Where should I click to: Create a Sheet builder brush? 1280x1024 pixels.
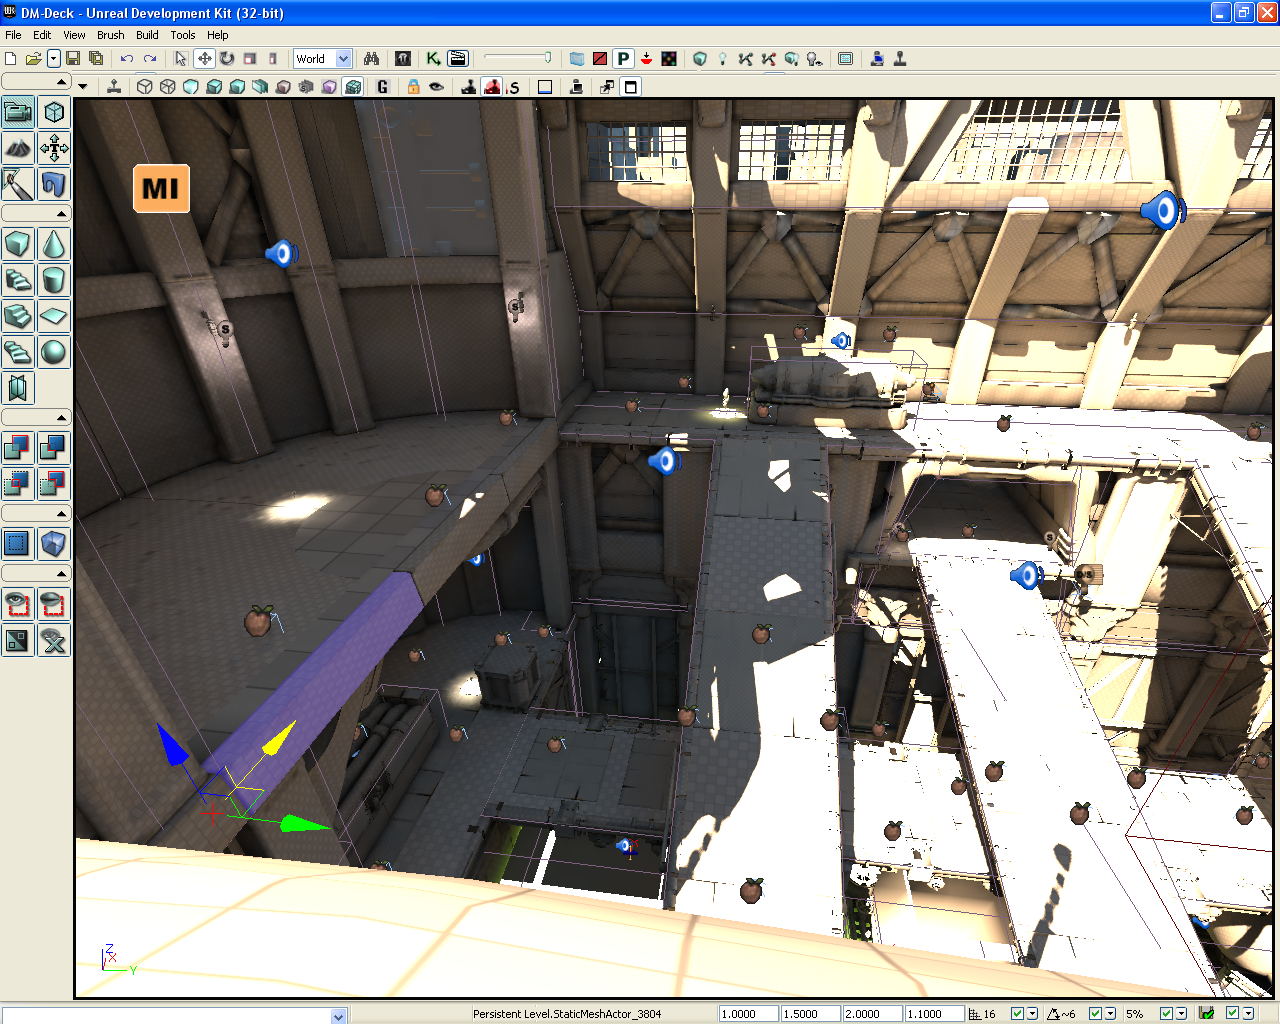[54, 316]
